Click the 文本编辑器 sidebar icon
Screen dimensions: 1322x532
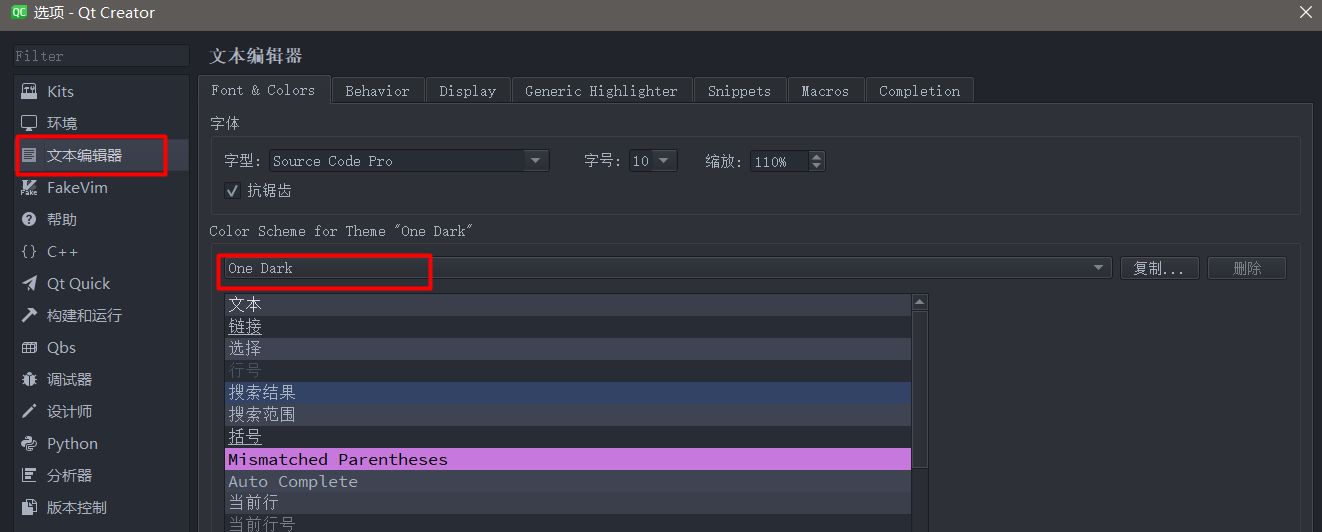(29, 155)
